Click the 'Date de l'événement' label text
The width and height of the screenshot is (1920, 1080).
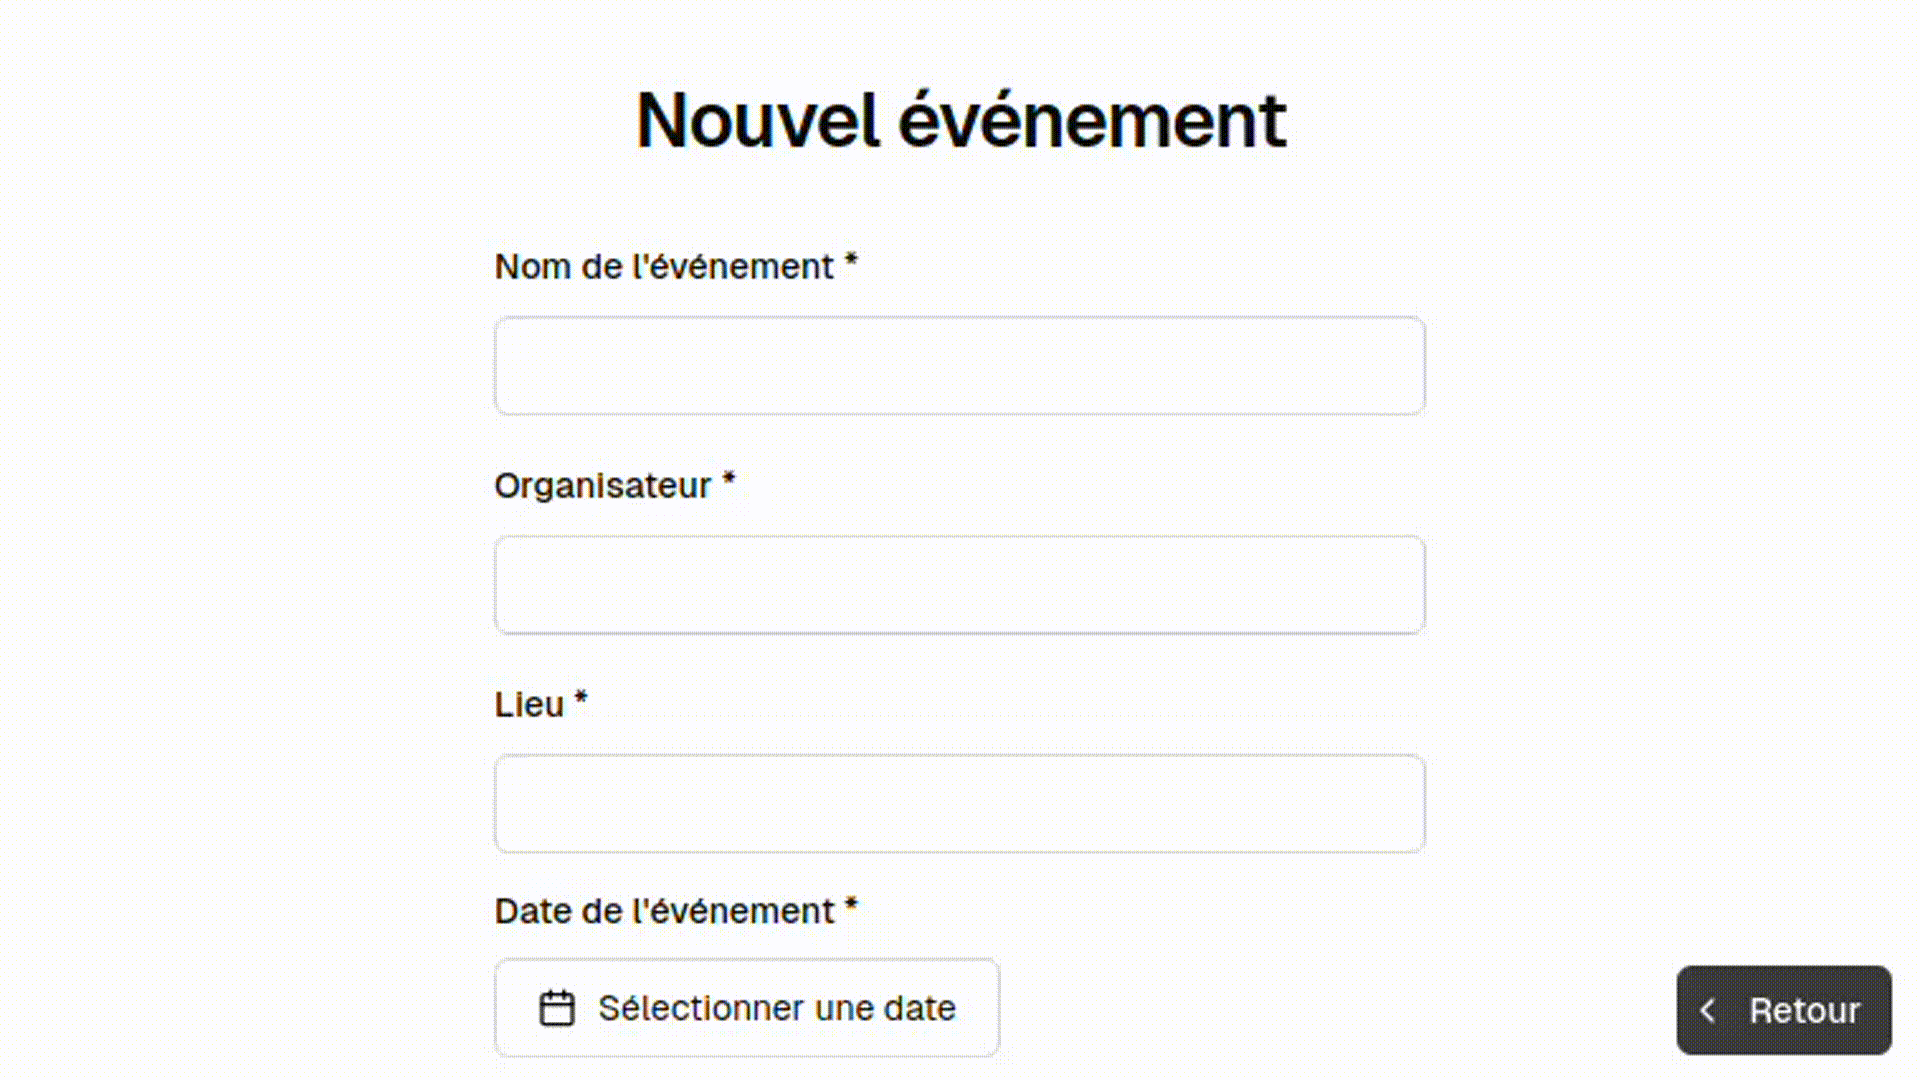pyautogui.click(x=664, y=912)
